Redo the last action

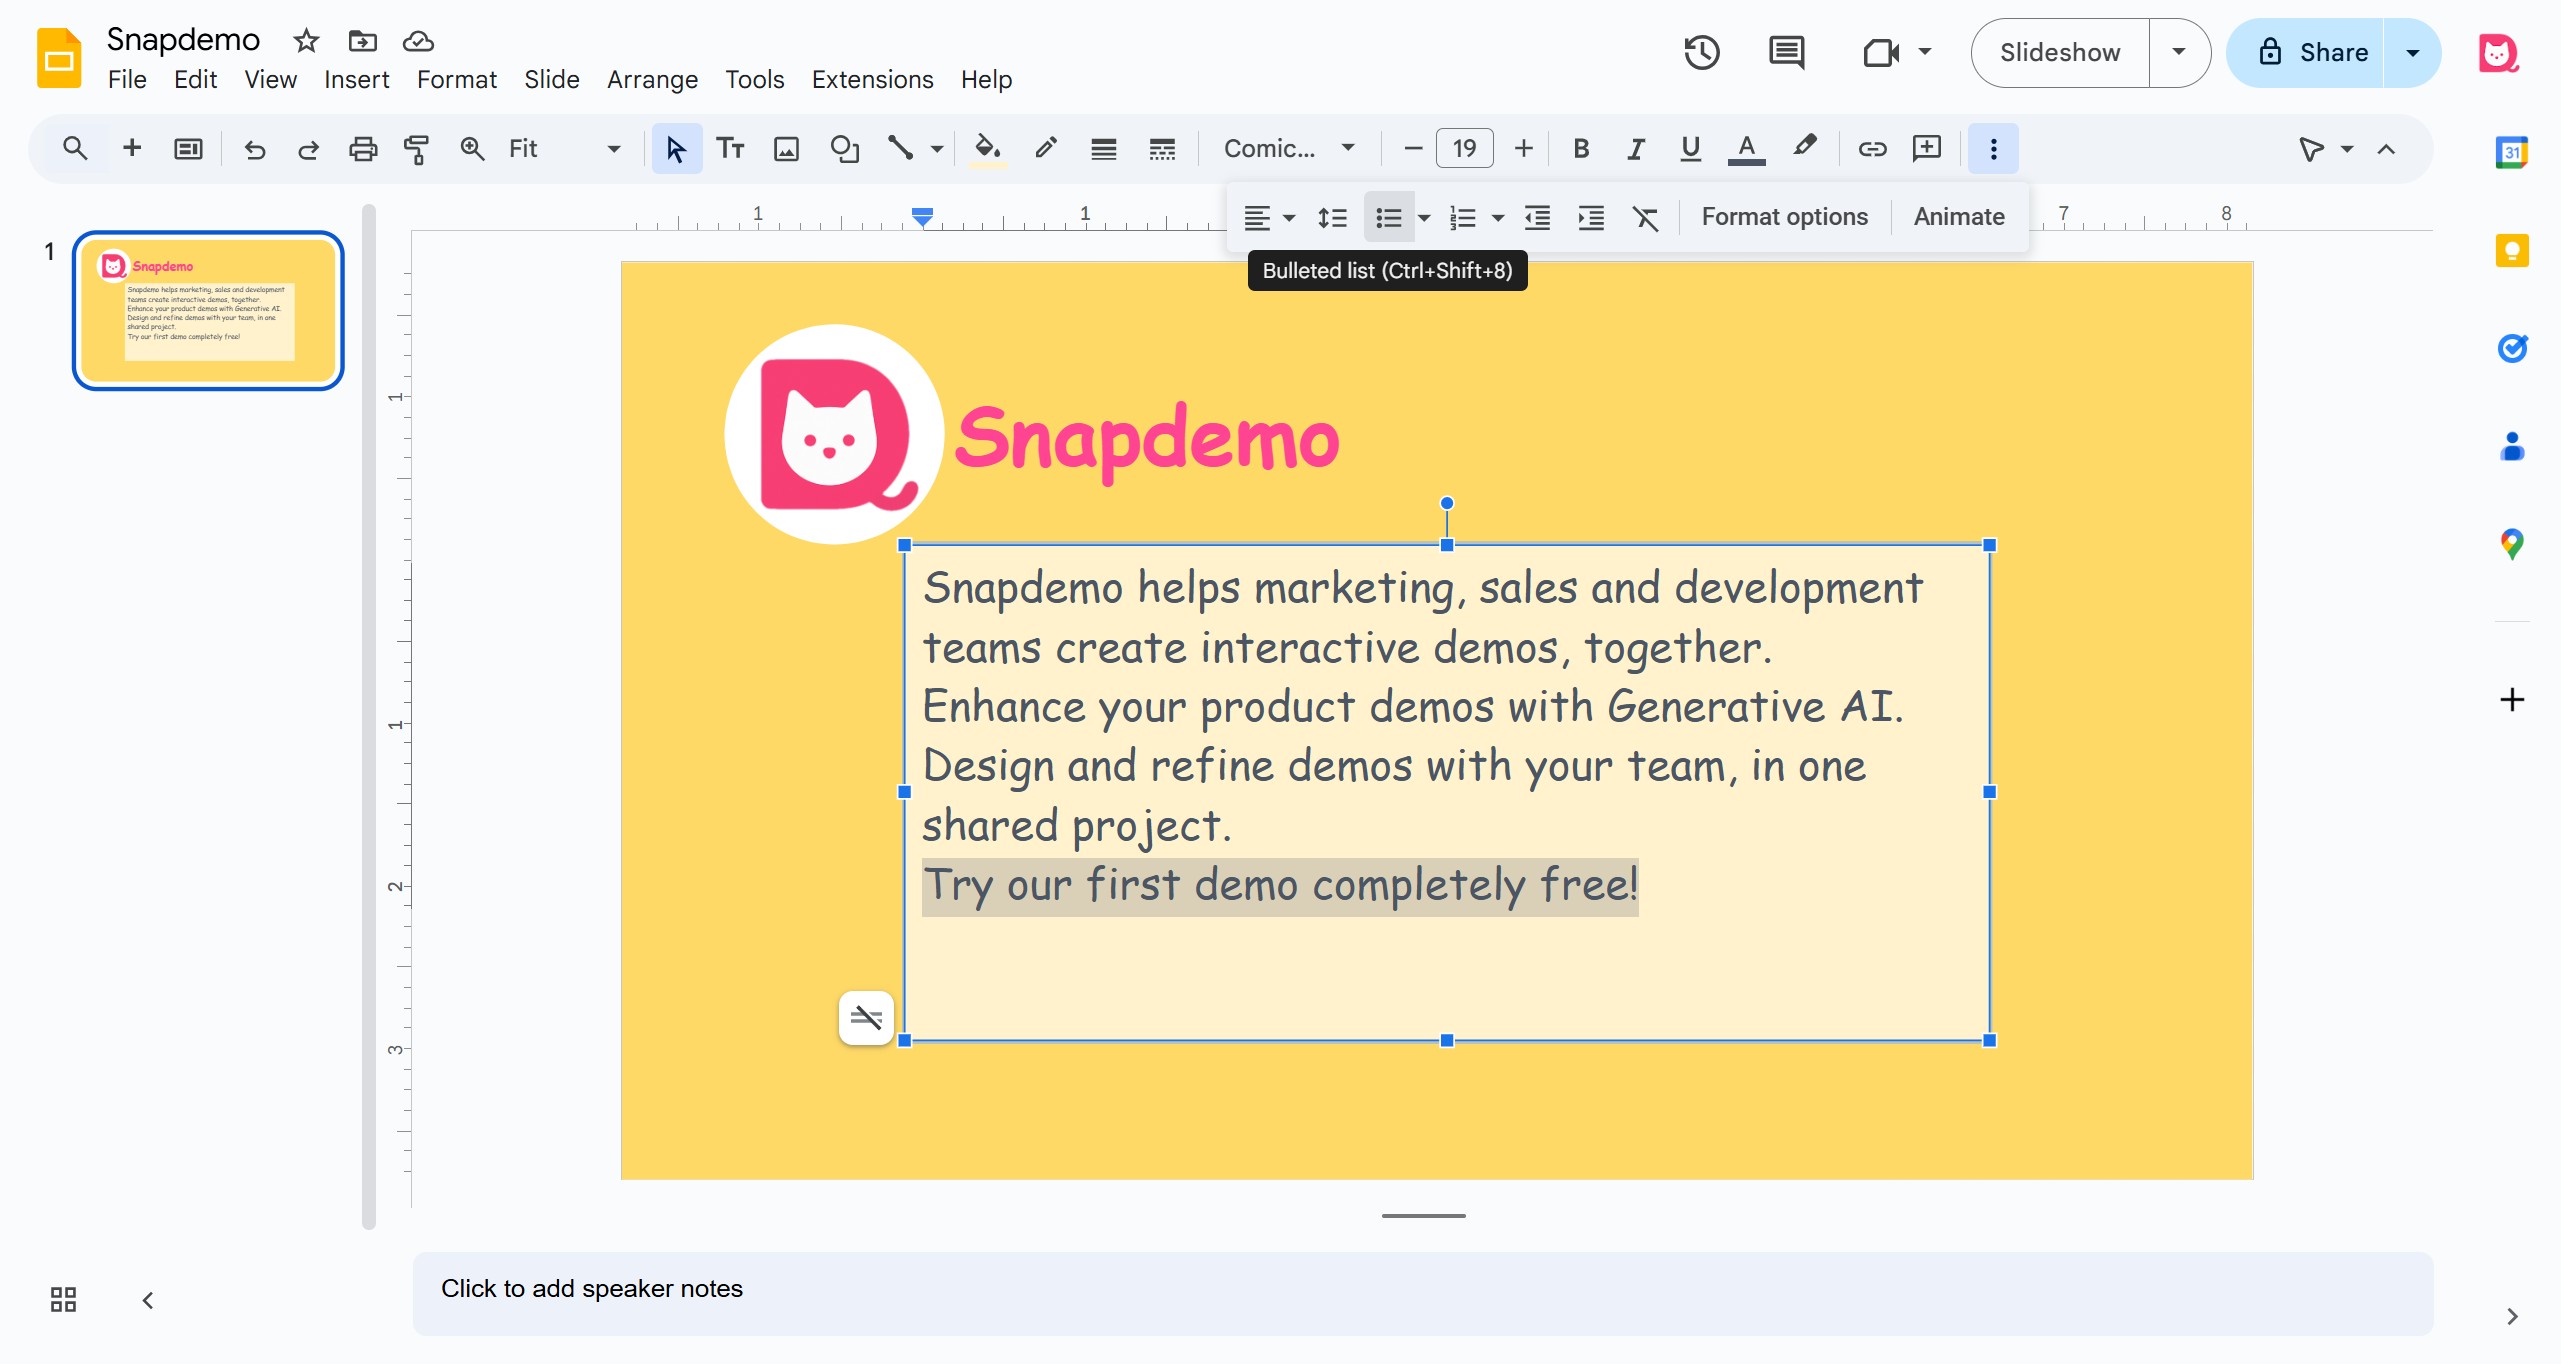[308, 149]
